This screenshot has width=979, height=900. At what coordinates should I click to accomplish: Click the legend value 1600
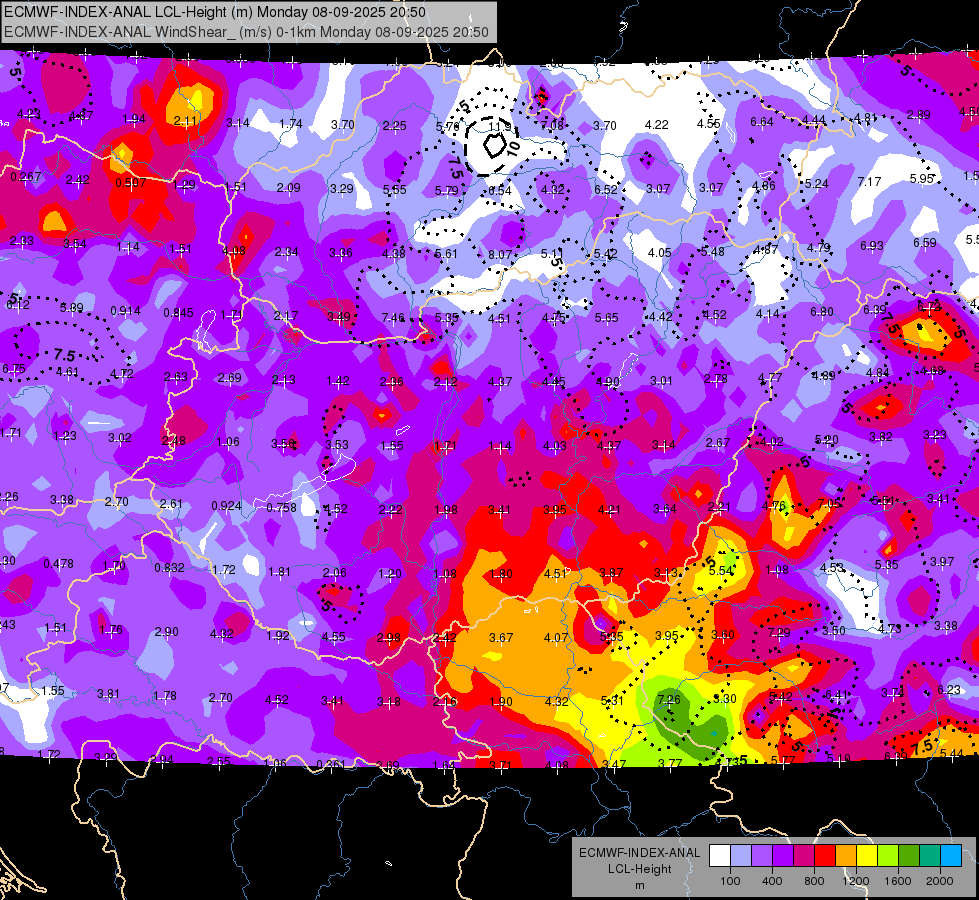pyautogui.click(x=898, y=881)
